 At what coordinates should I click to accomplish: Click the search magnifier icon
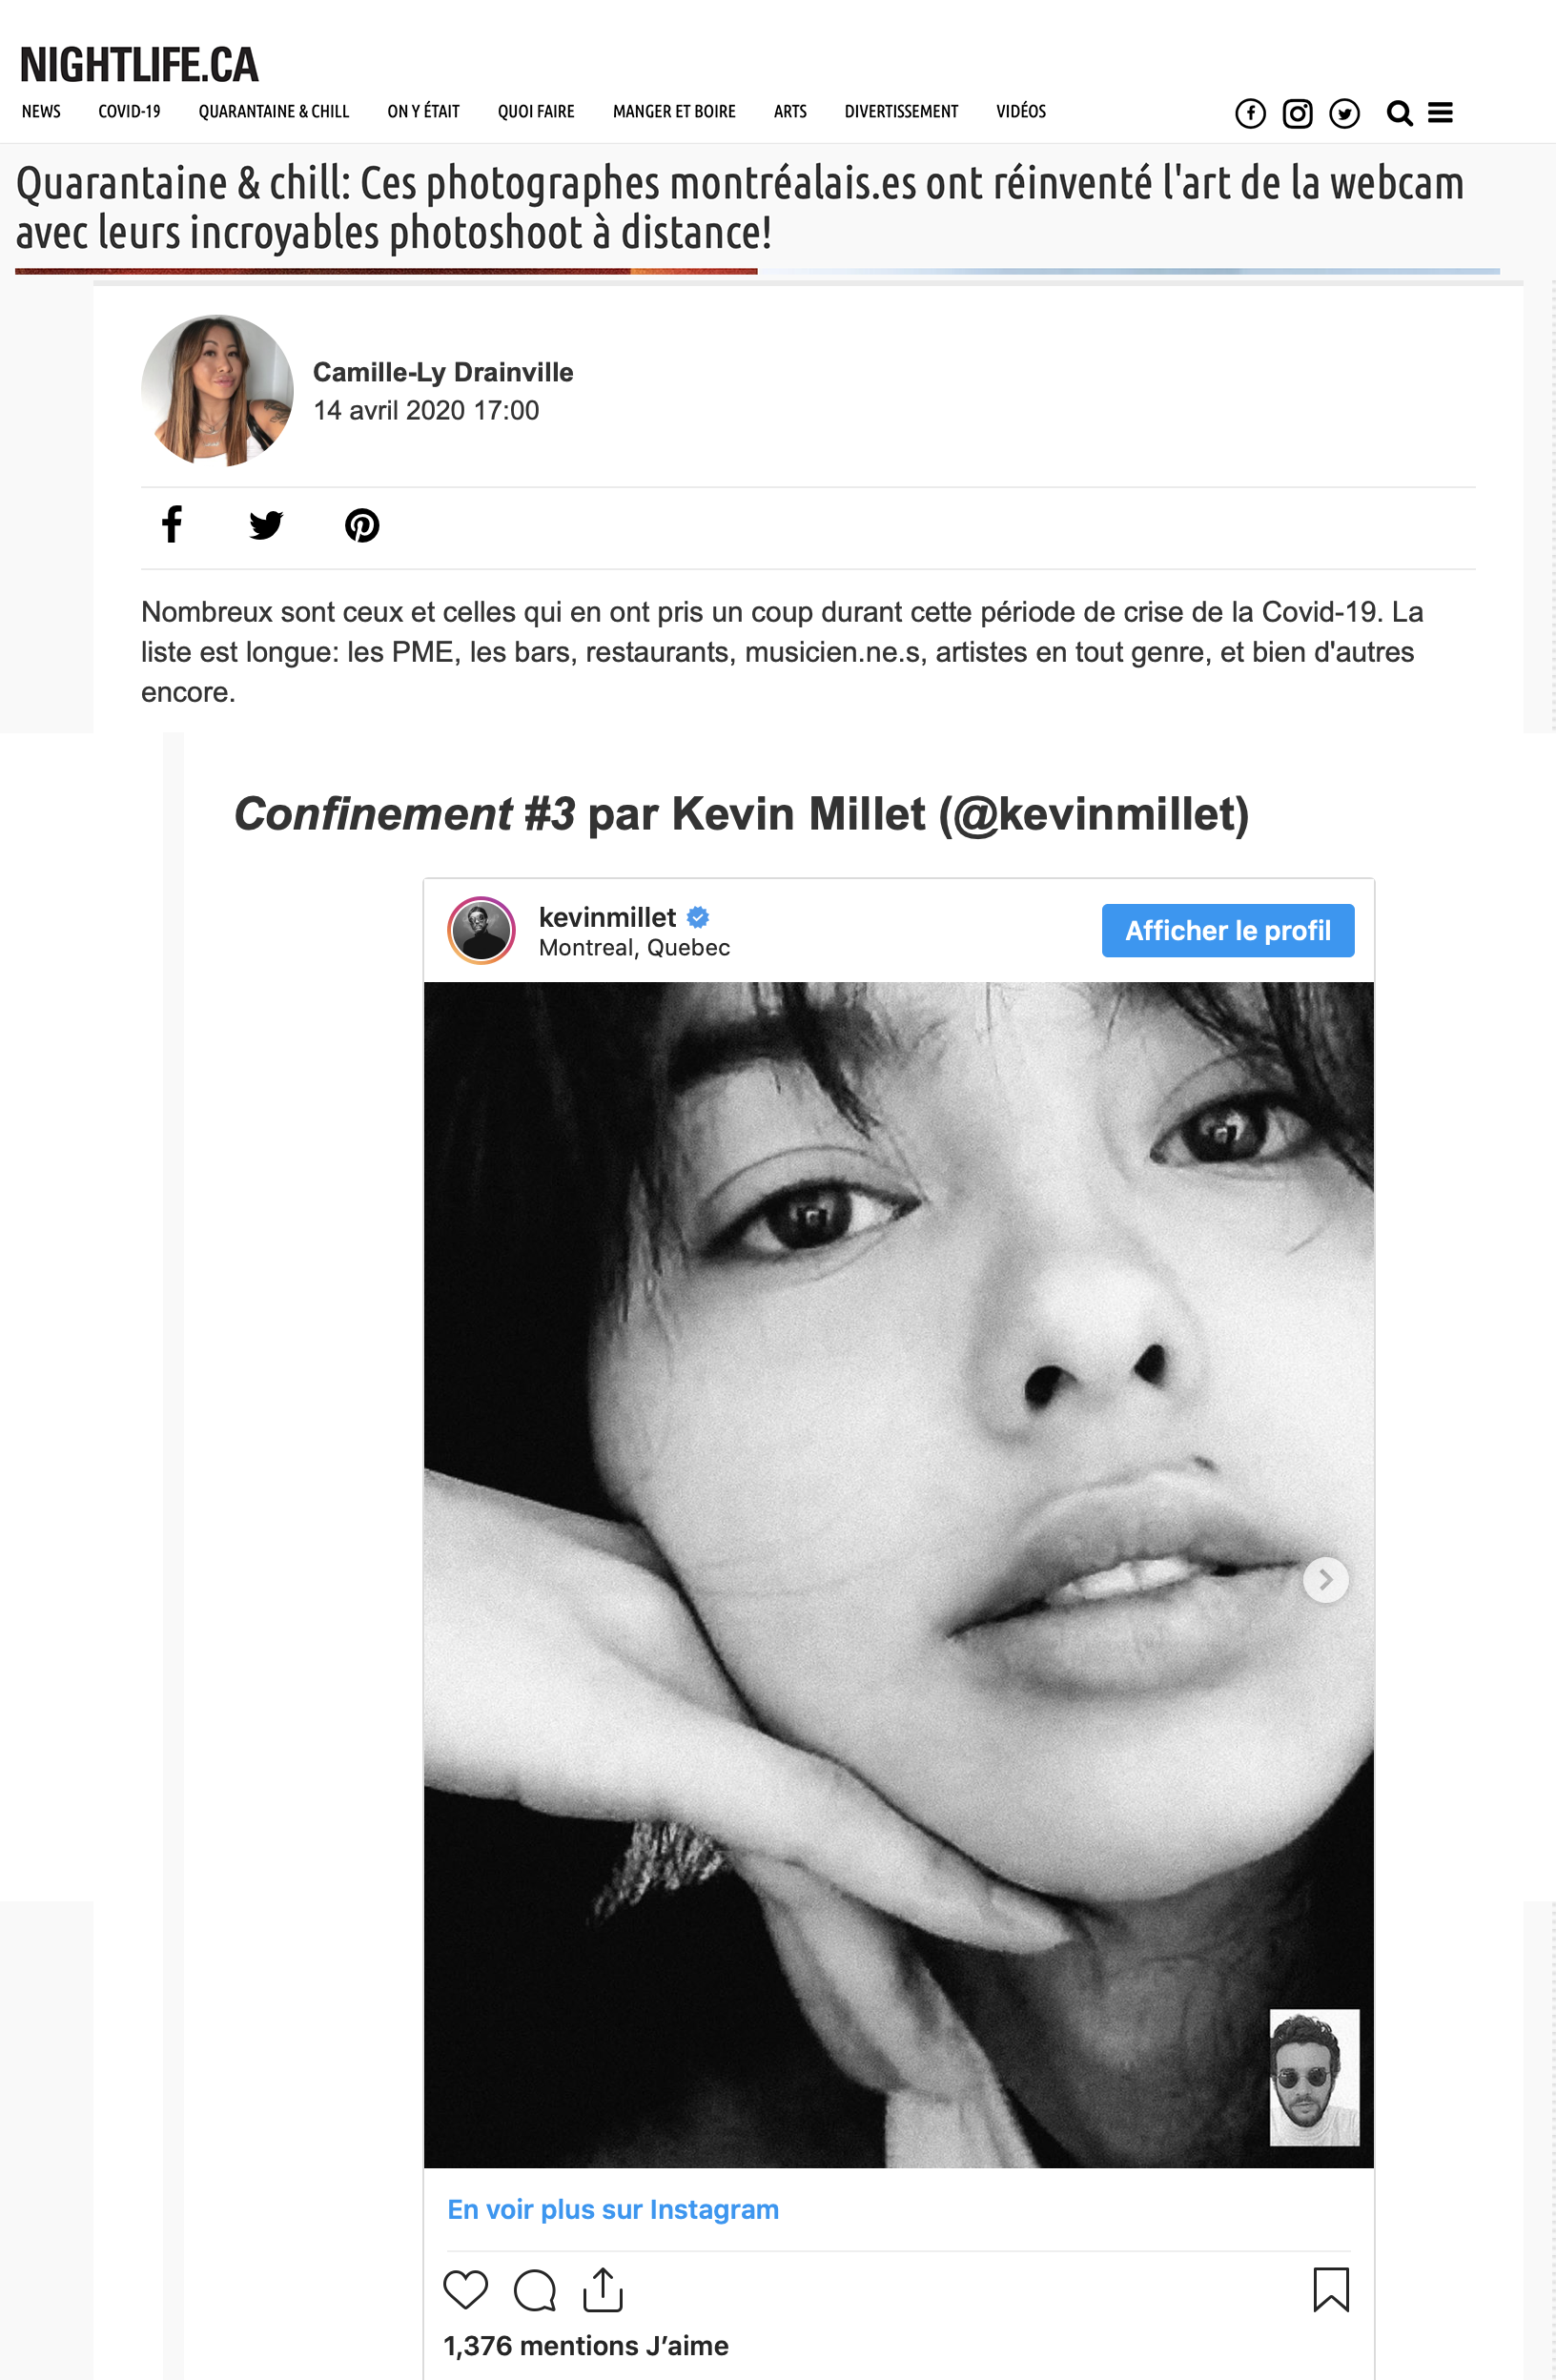point(1399,113)
